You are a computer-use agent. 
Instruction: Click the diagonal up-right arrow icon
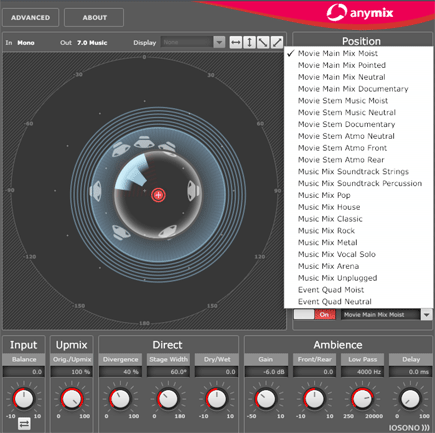pyautogui.click(x=277, y=42)
